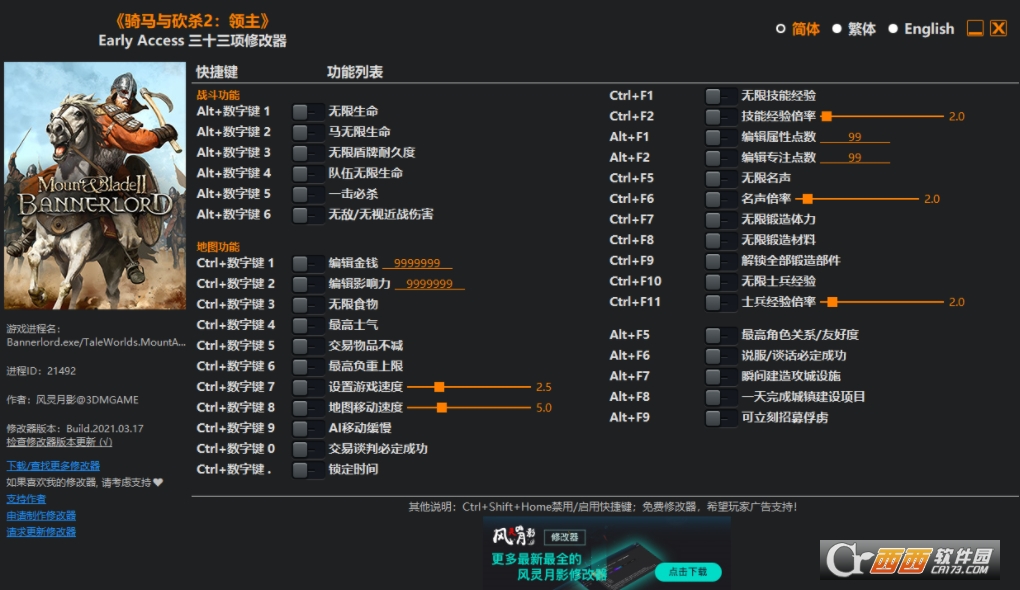Viewport: 1020px width, 590px height.
Task: Select 简体 language radio button
Action: pos(781,29)
